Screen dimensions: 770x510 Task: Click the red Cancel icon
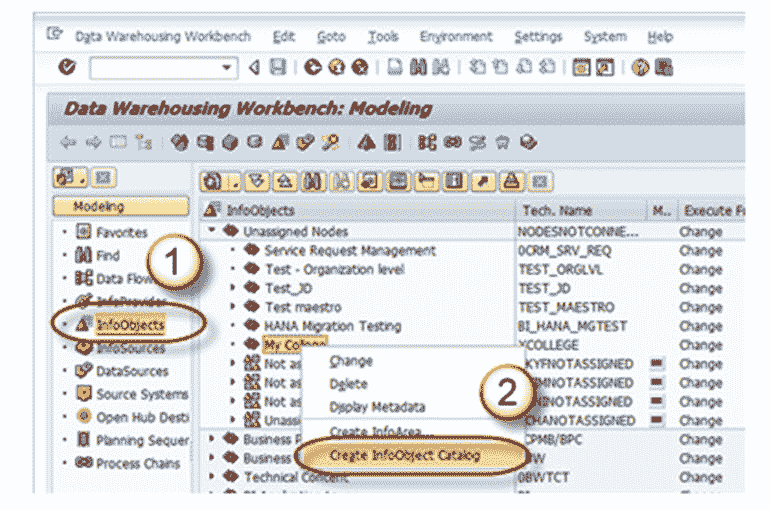360,67
